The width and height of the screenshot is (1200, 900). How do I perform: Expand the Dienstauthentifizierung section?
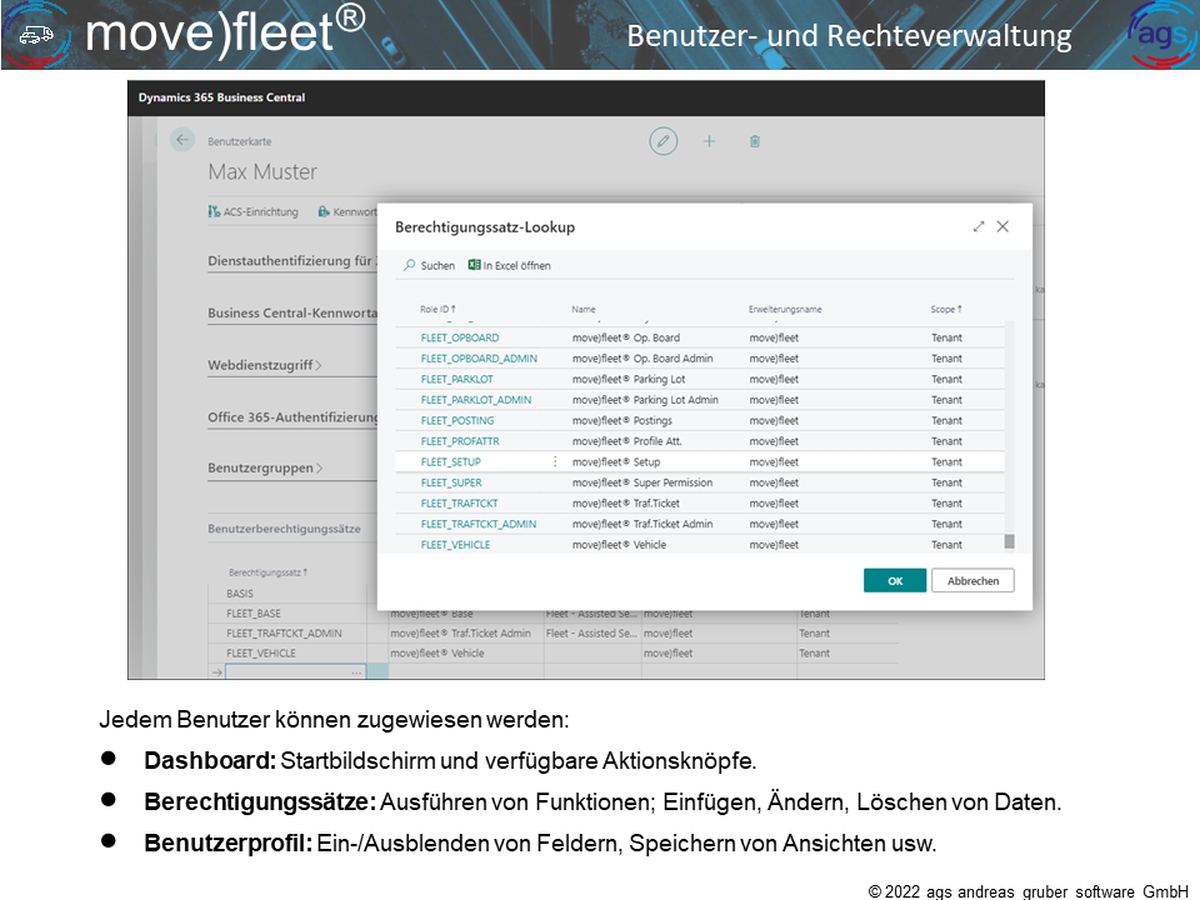tap(293, 261)
